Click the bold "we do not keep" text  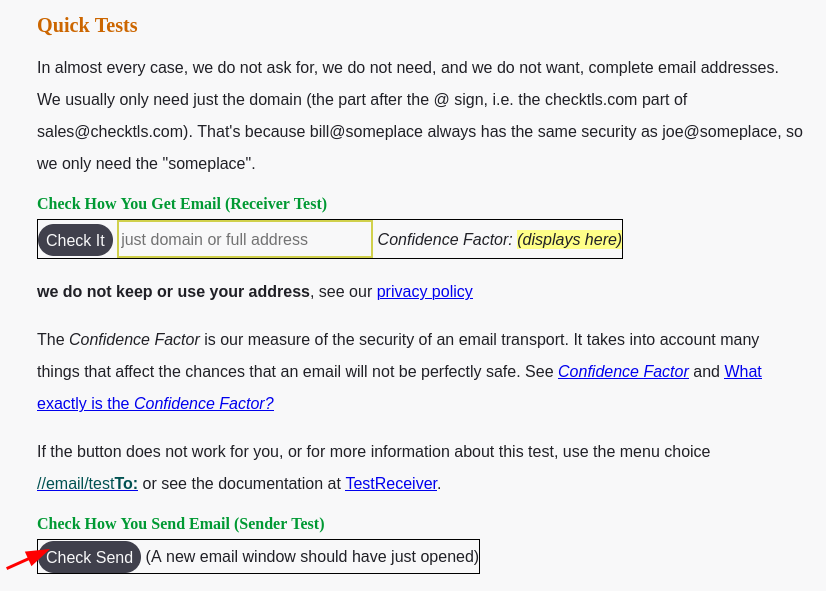(x=173, y=292)
